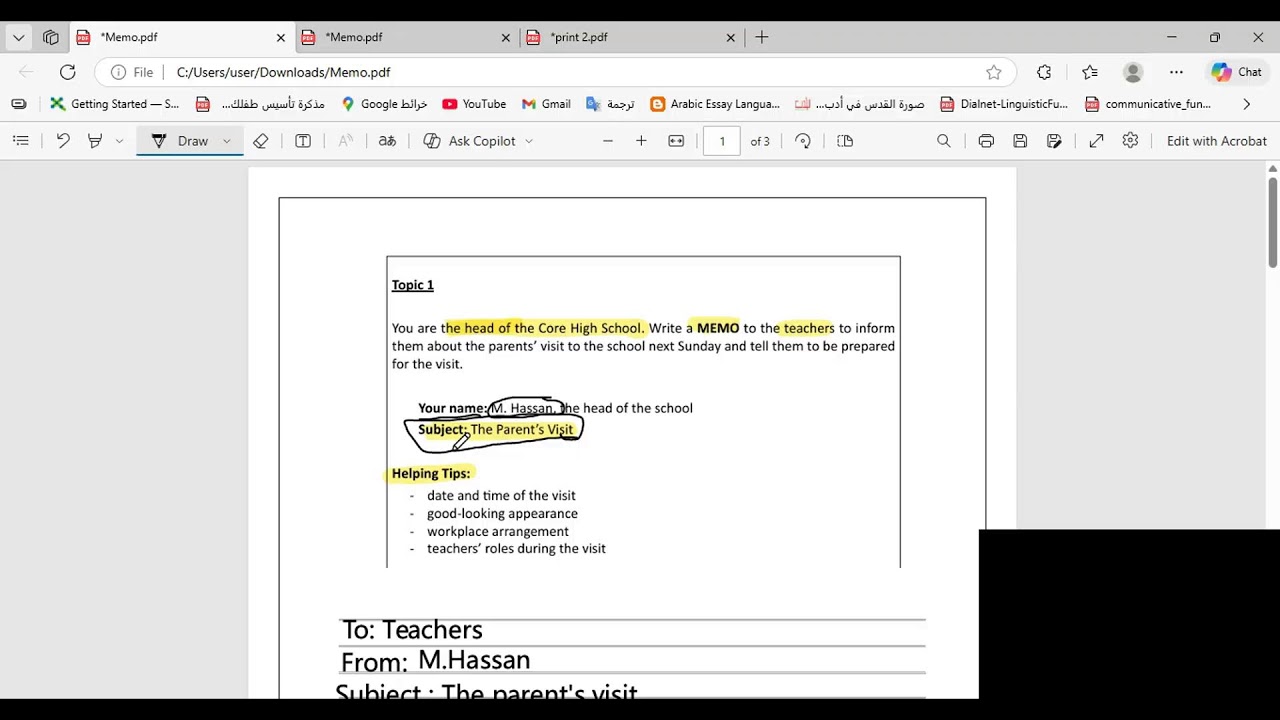Open the Google Maps bookmark
This screenshot has width=1280, height=720.
[x=384, y=104]
